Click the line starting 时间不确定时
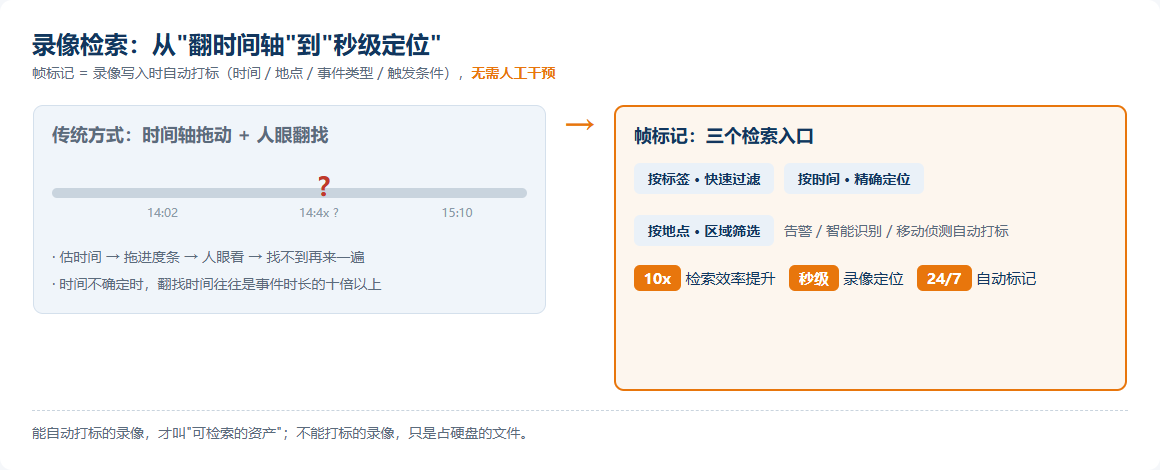 217,283
